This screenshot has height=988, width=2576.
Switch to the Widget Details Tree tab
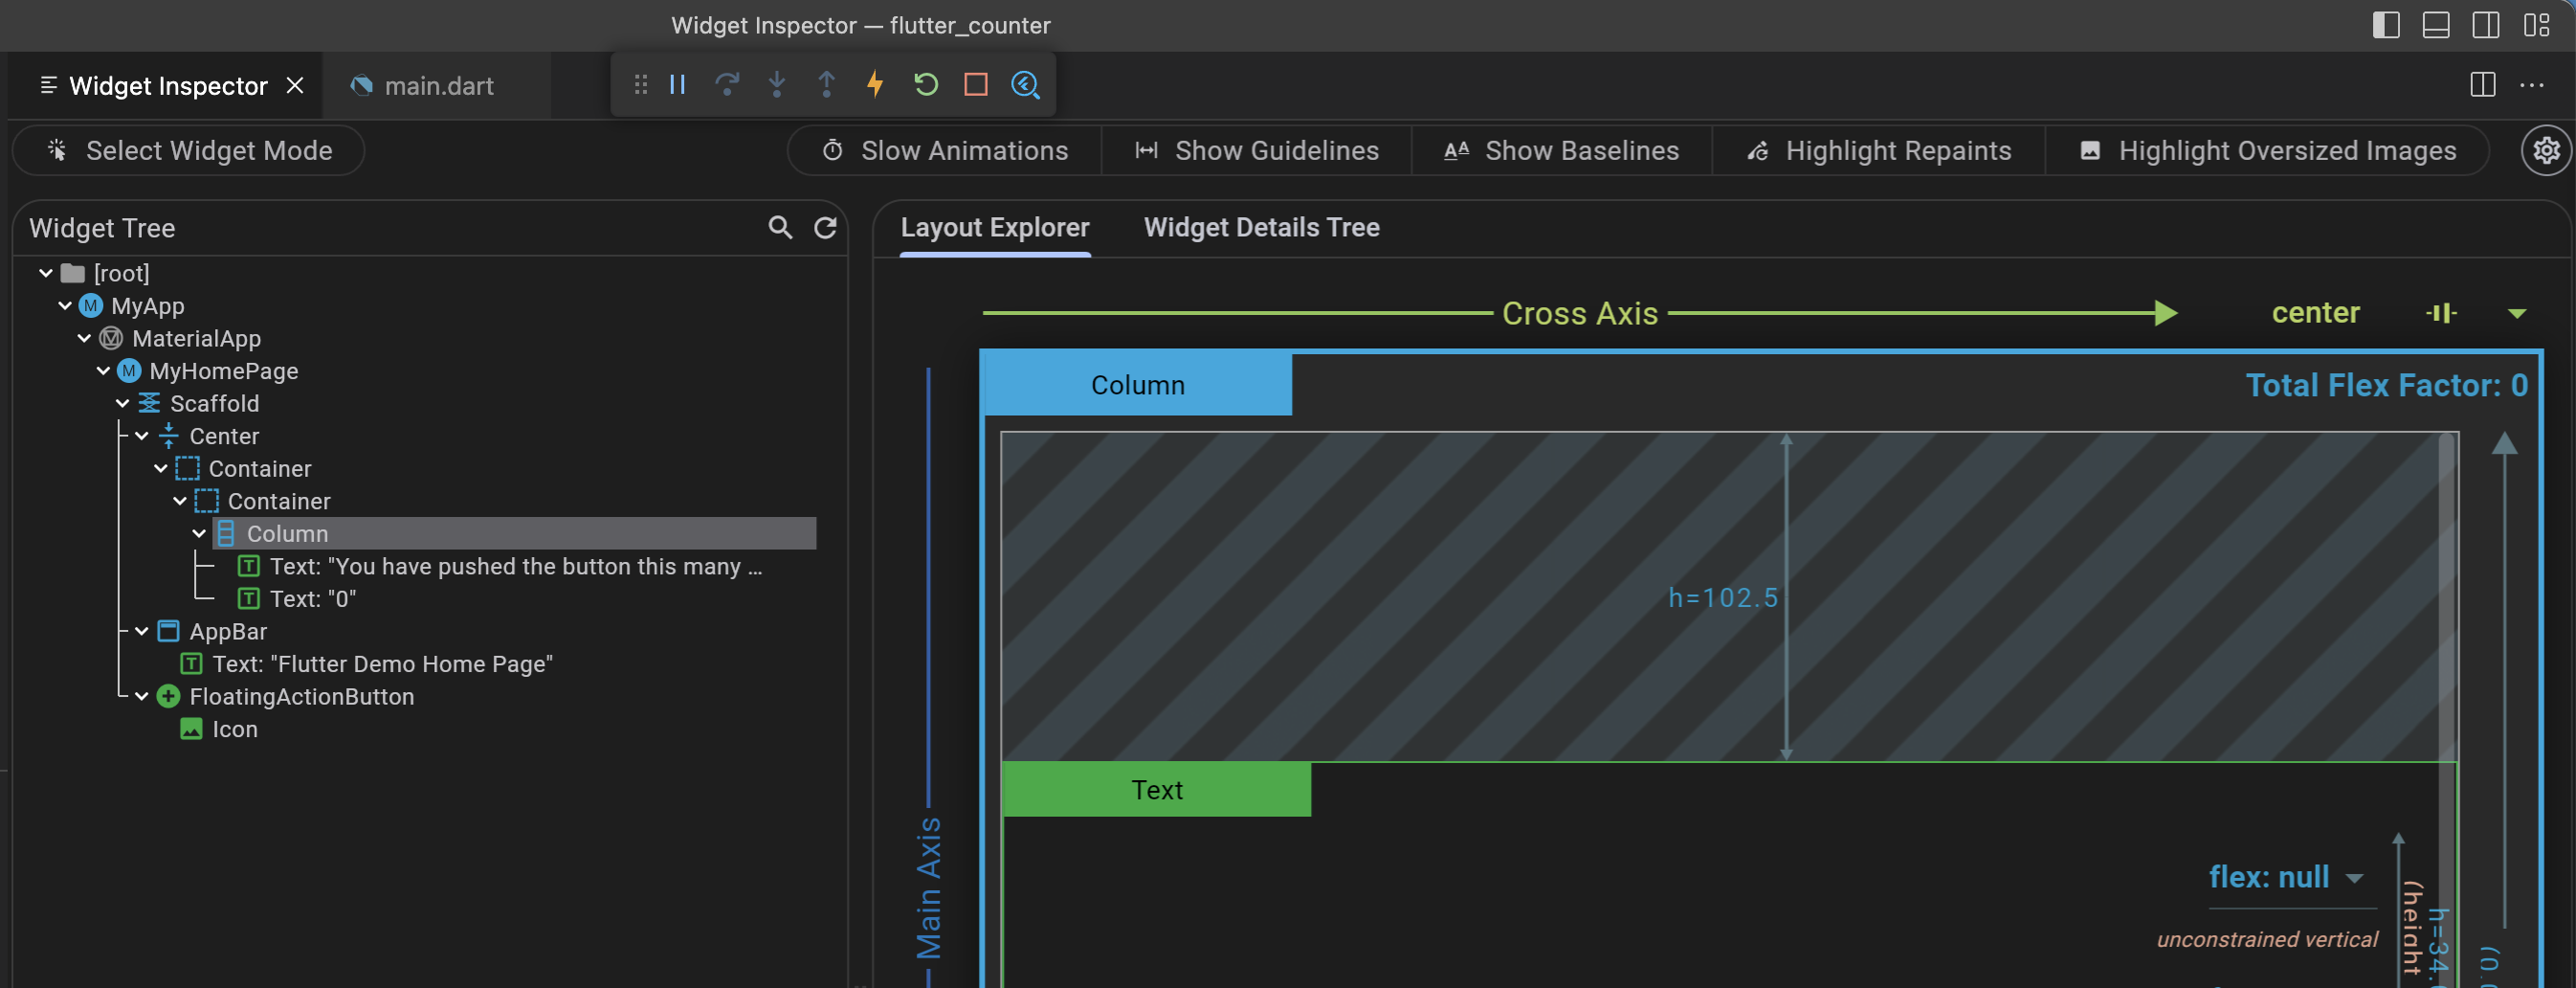pos(1261,227)
